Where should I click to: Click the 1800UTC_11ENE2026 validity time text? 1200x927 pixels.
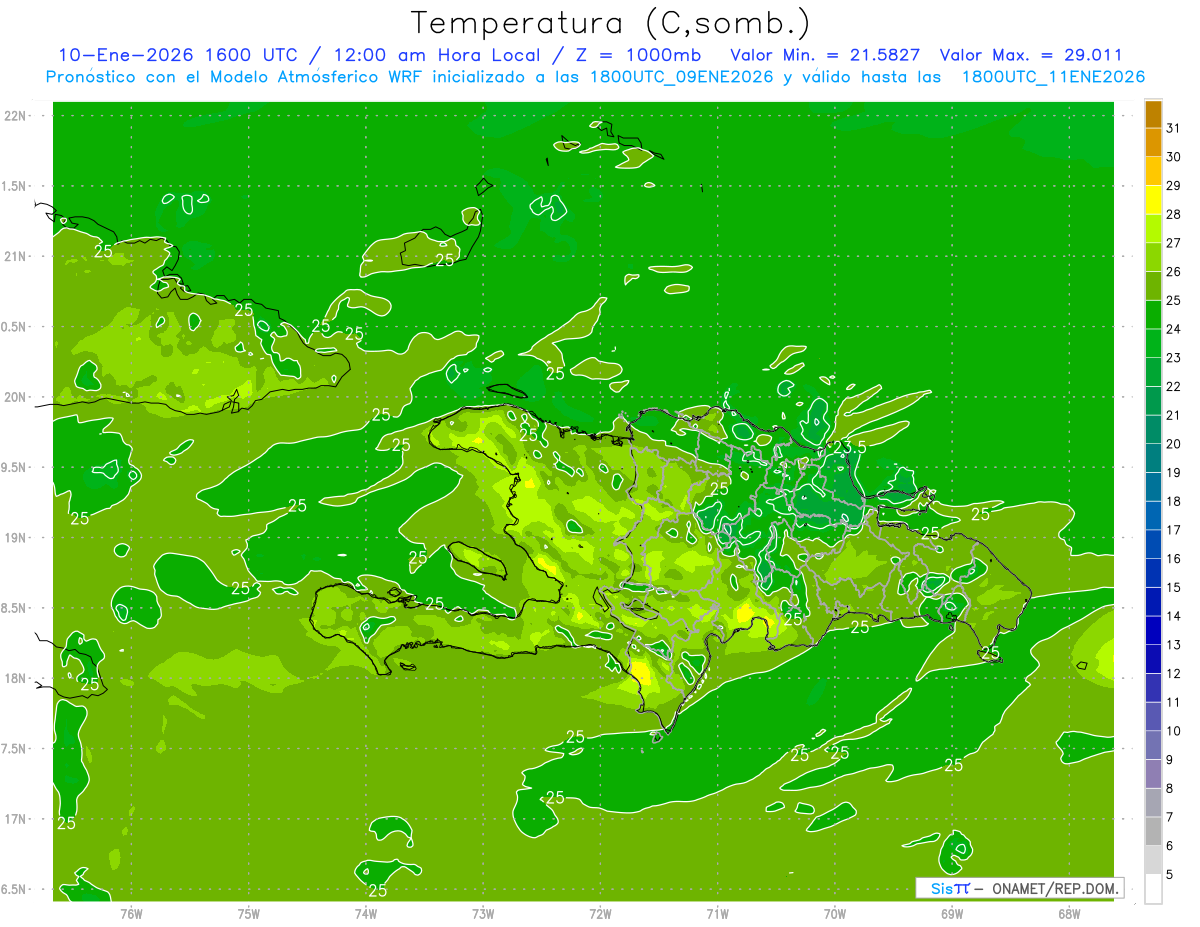[1052, 77]
